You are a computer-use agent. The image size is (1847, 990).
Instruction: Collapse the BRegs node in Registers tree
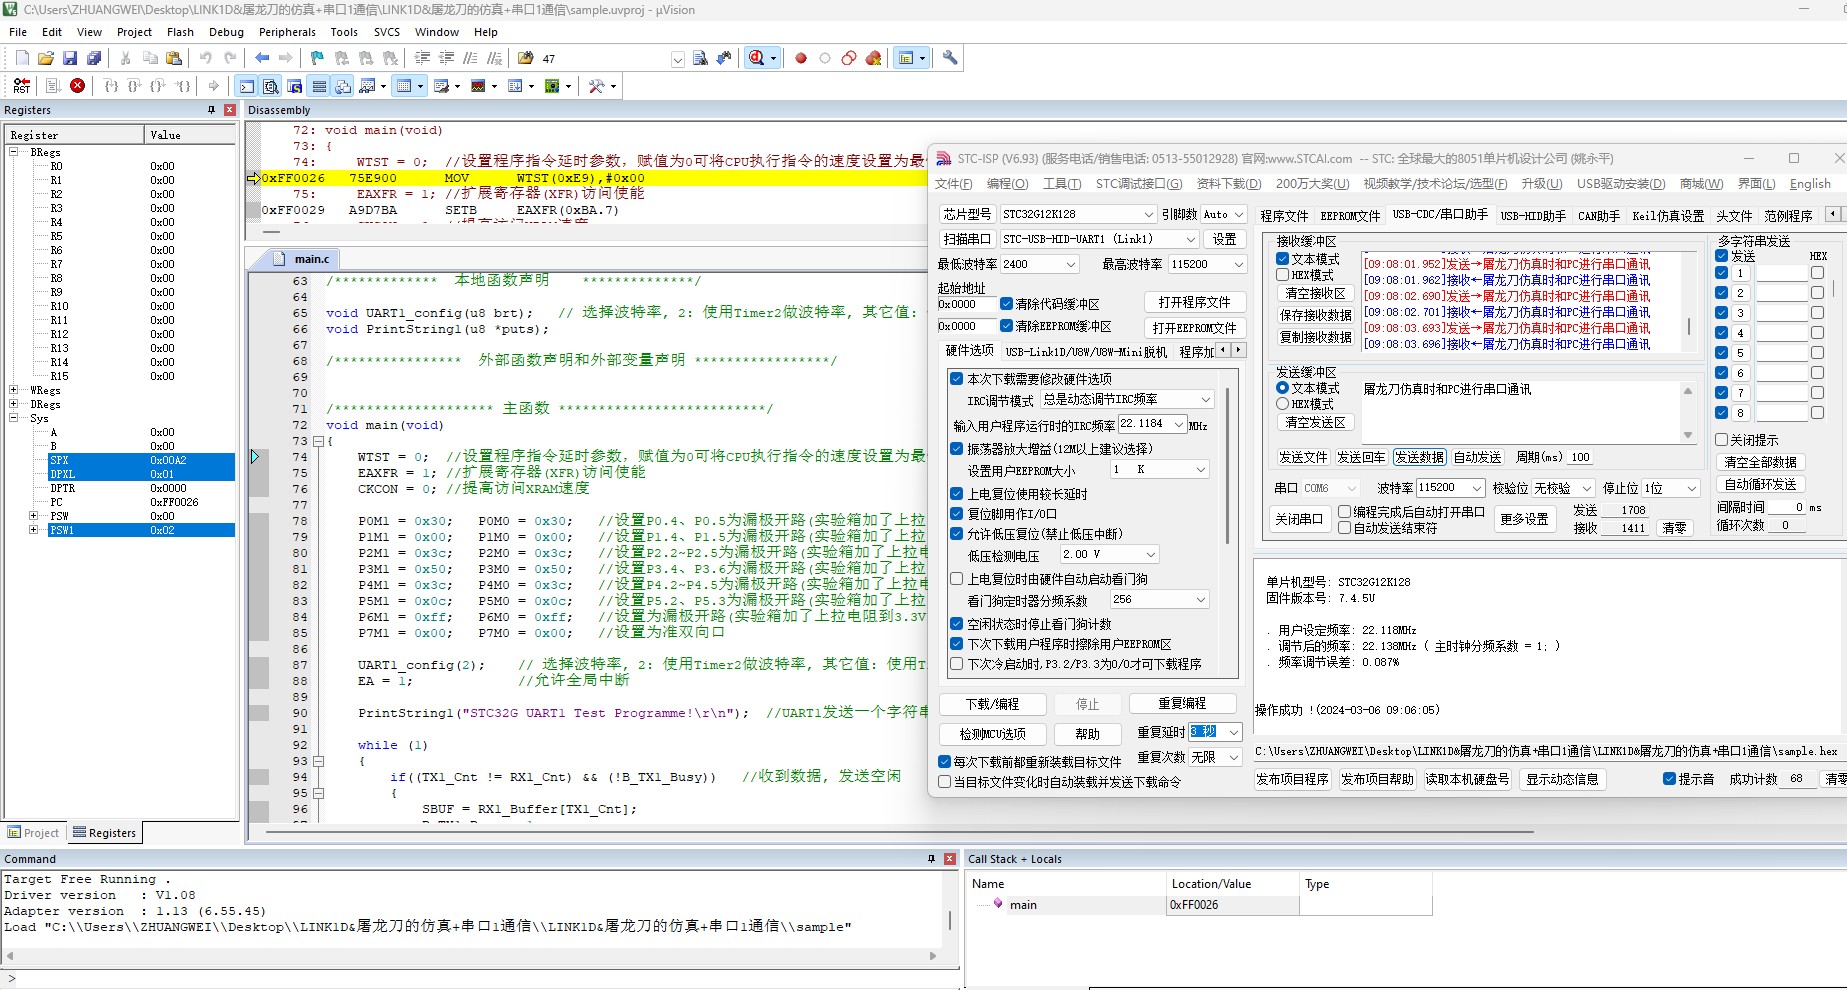14,152
